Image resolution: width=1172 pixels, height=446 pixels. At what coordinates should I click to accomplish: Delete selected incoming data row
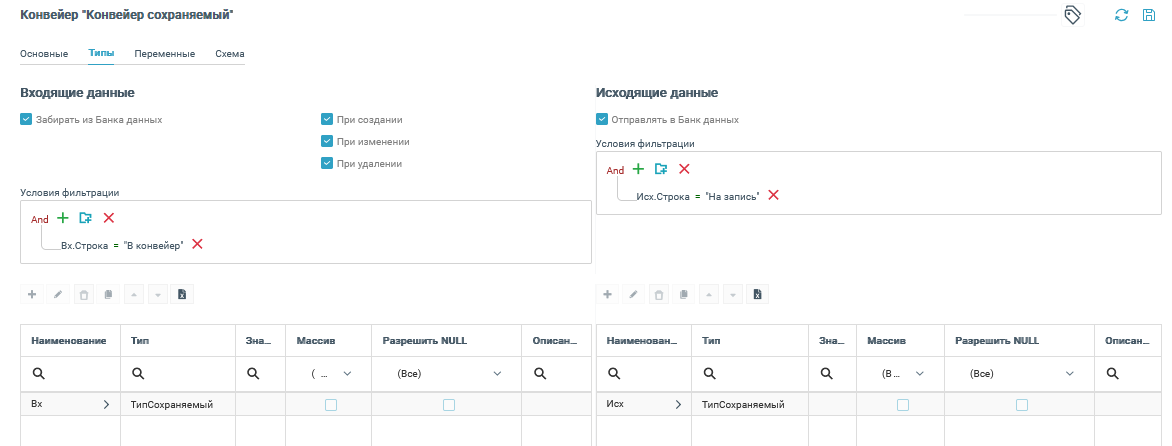click(x=83, y=294)
